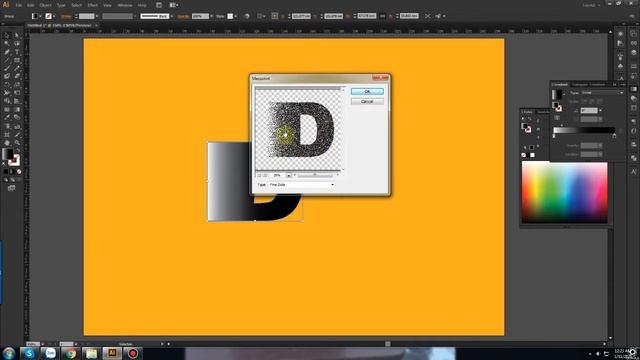Open gradient Type dropdown in Gradient panel
The image size is (640, 360).
coord(602,93)
